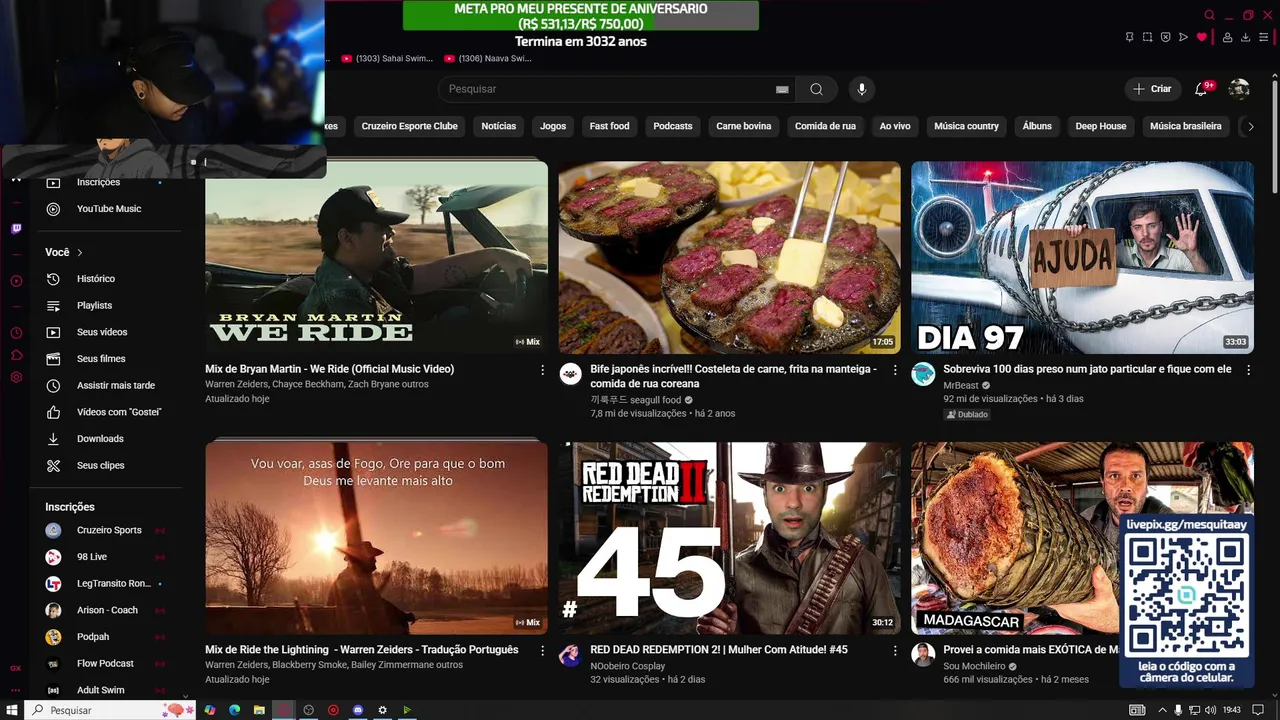Open options for Ride the Lightning mix
Image resolution: width=1280 pixels, height=720 pixels.
pyautogui.click(x=543, y=650)
